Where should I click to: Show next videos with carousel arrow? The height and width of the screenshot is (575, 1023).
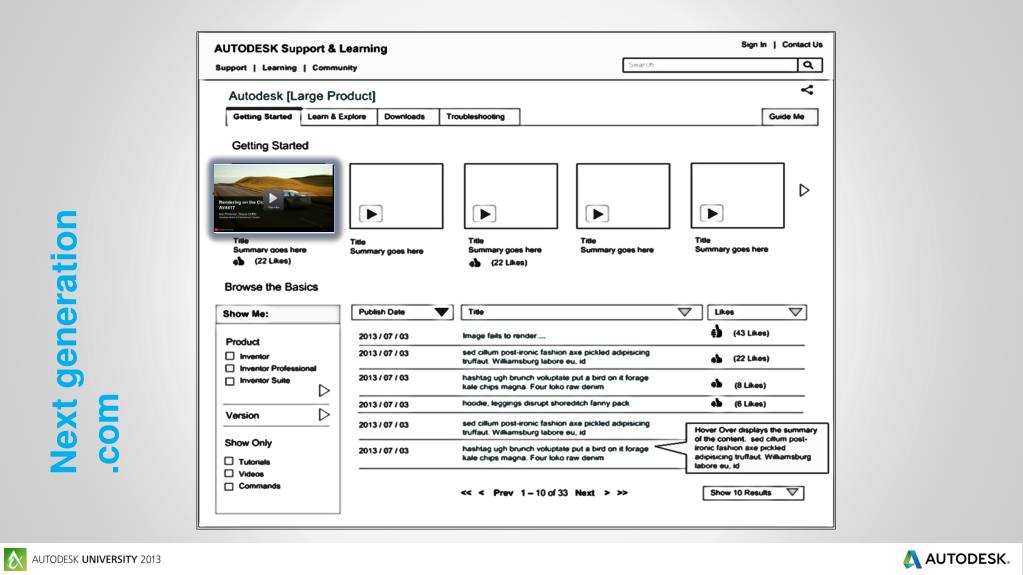tap(804, 190)
